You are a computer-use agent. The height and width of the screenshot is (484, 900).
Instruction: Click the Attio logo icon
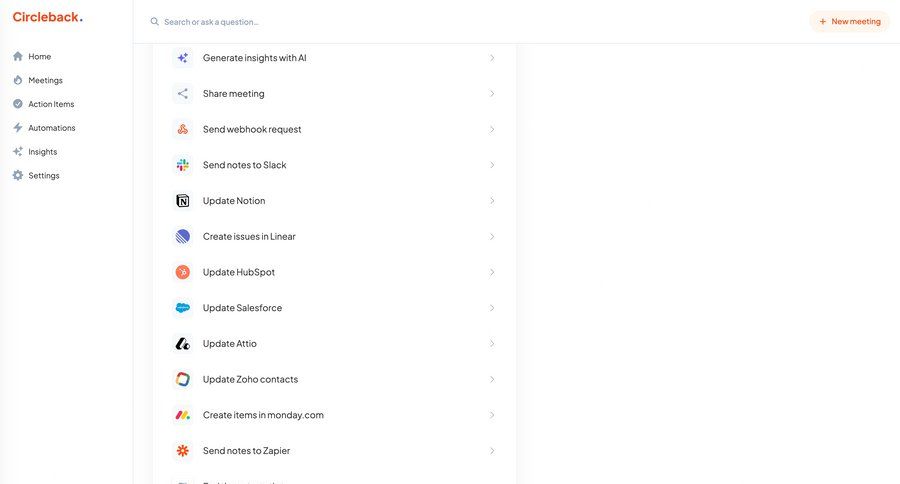click(182, 344)
